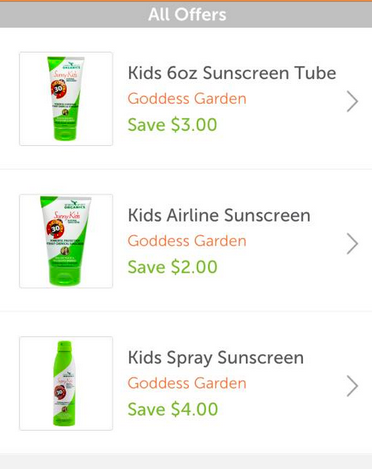The width and height of the screenshot is (372, 469).
Task: Click the green cap of the spray can
Action: pyautogui.click(x=64, y=348)
